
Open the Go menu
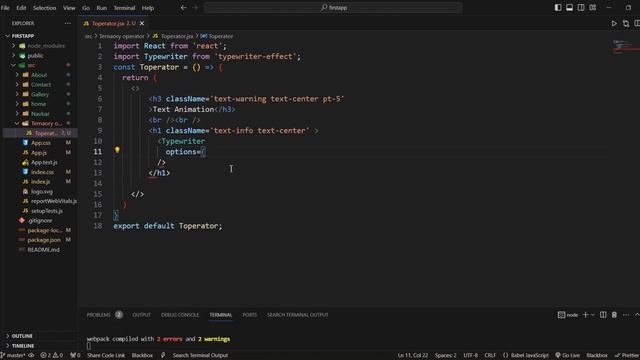point(86,8)
